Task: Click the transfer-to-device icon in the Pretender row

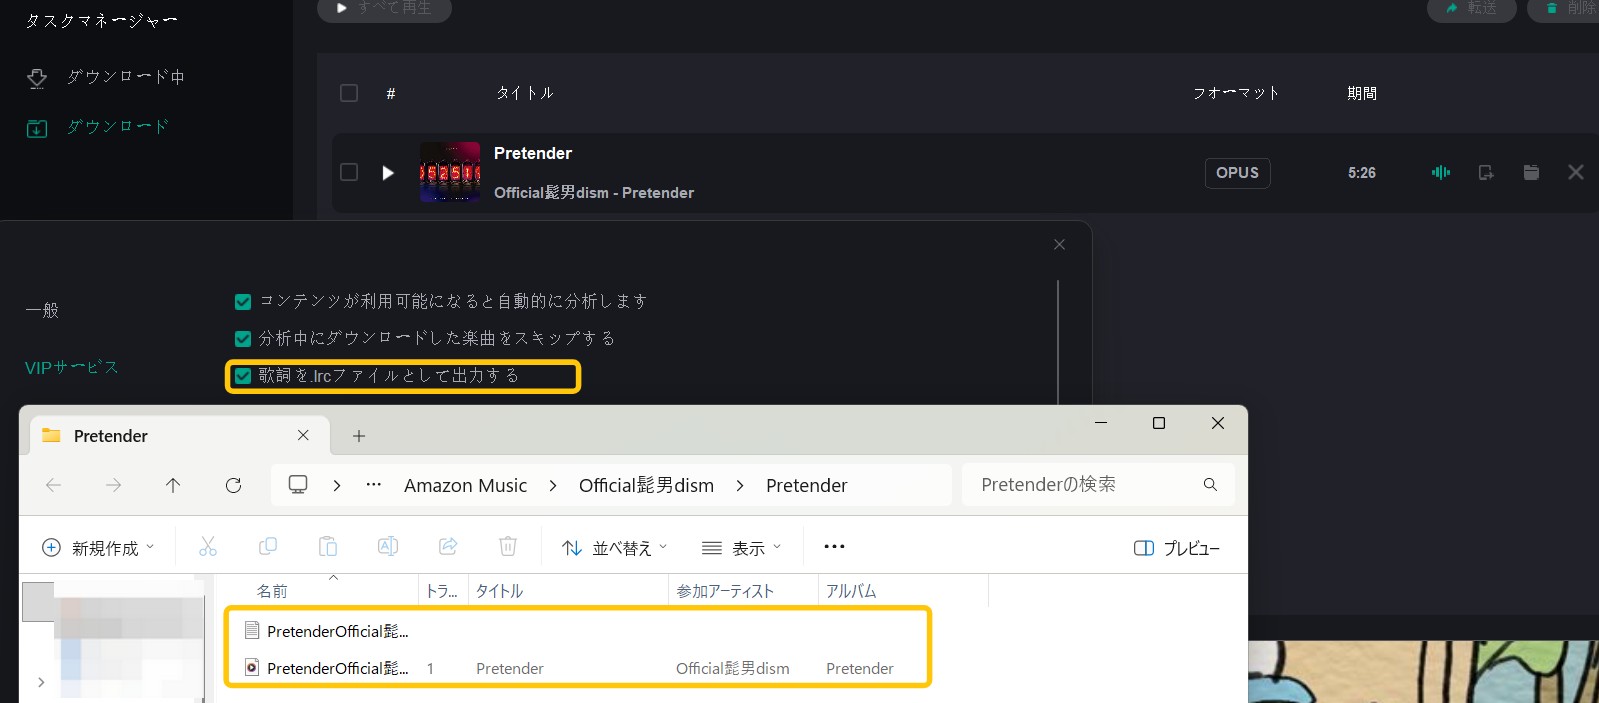Action: click(x=1486, y=172)
